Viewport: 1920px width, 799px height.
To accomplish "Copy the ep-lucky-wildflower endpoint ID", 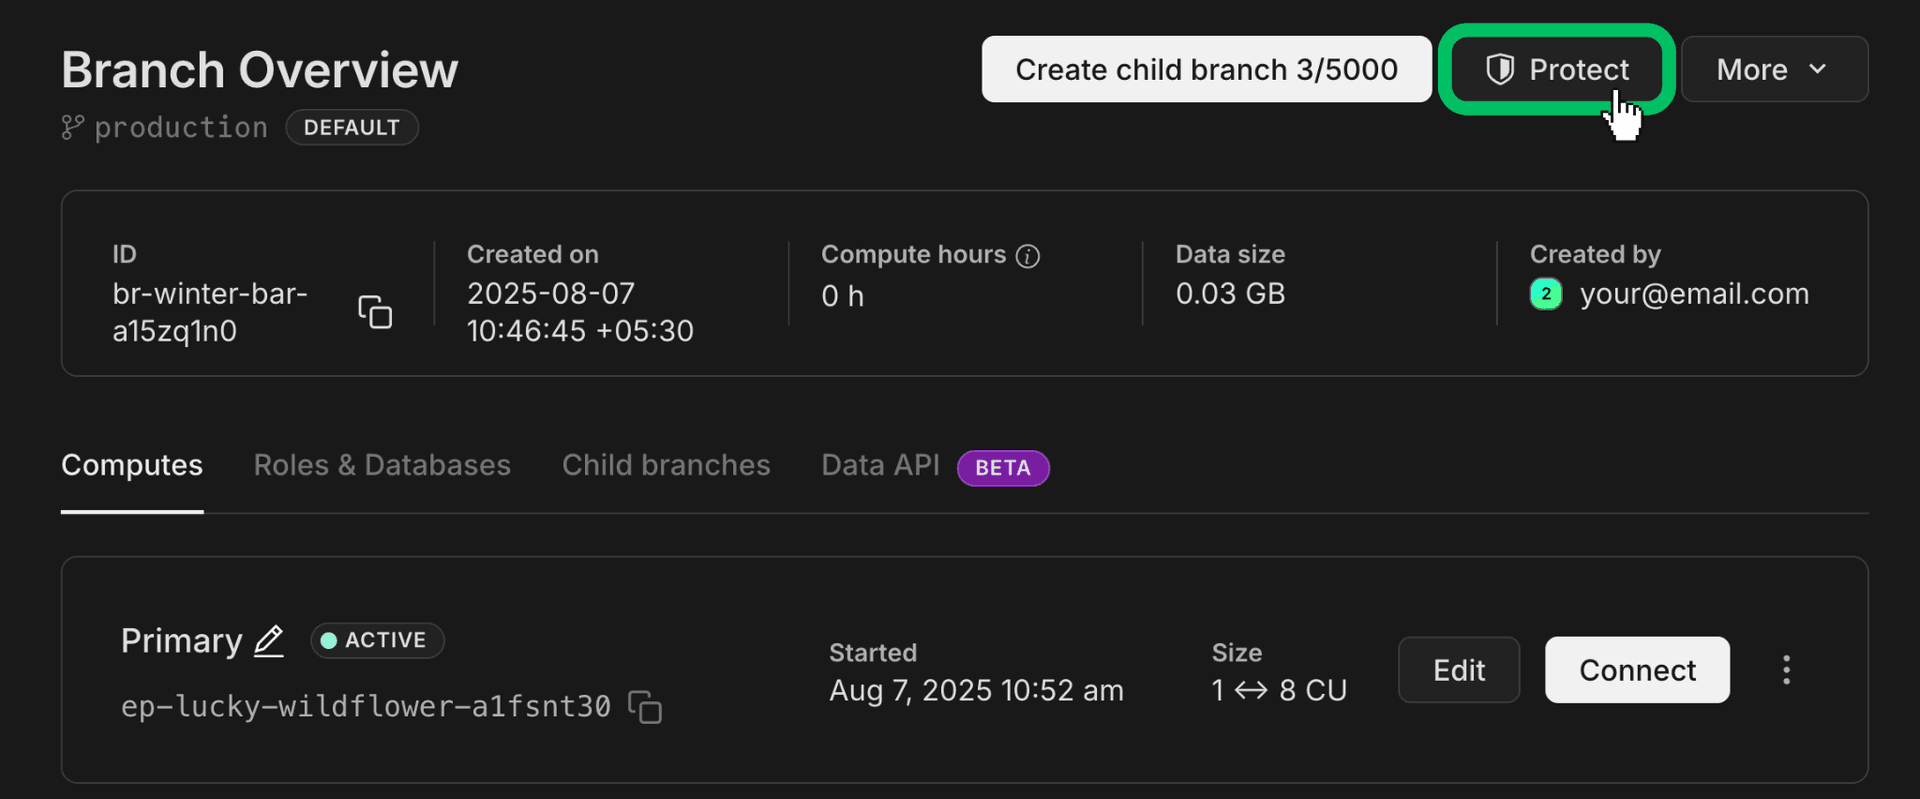I will (645, 707).
